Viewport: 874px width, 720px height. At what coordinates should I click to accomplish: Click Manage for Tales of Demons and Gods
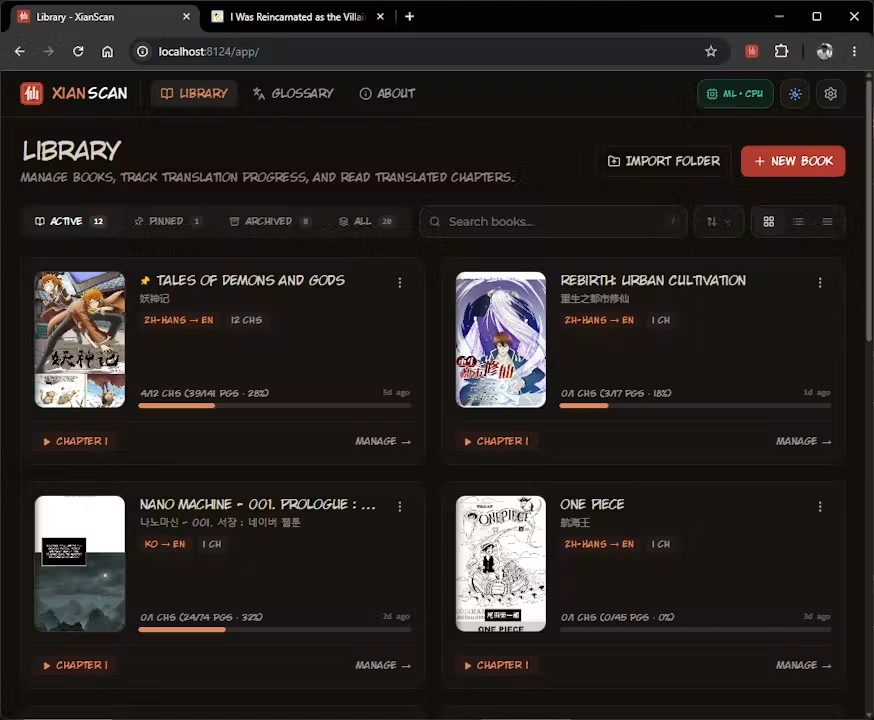(x=383, y=441)
